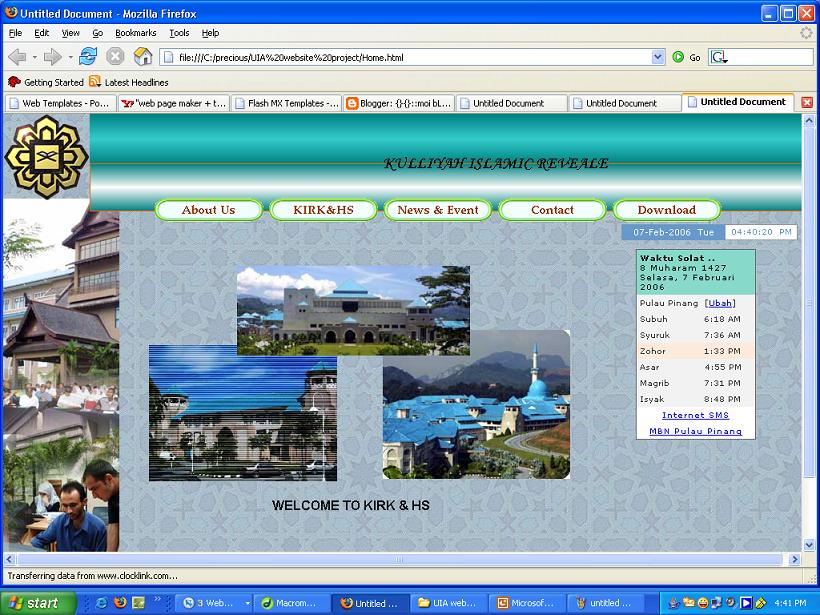820x615 pixels.
Task: Launch Firefox from Quick Launch
Action: [120, 603]
